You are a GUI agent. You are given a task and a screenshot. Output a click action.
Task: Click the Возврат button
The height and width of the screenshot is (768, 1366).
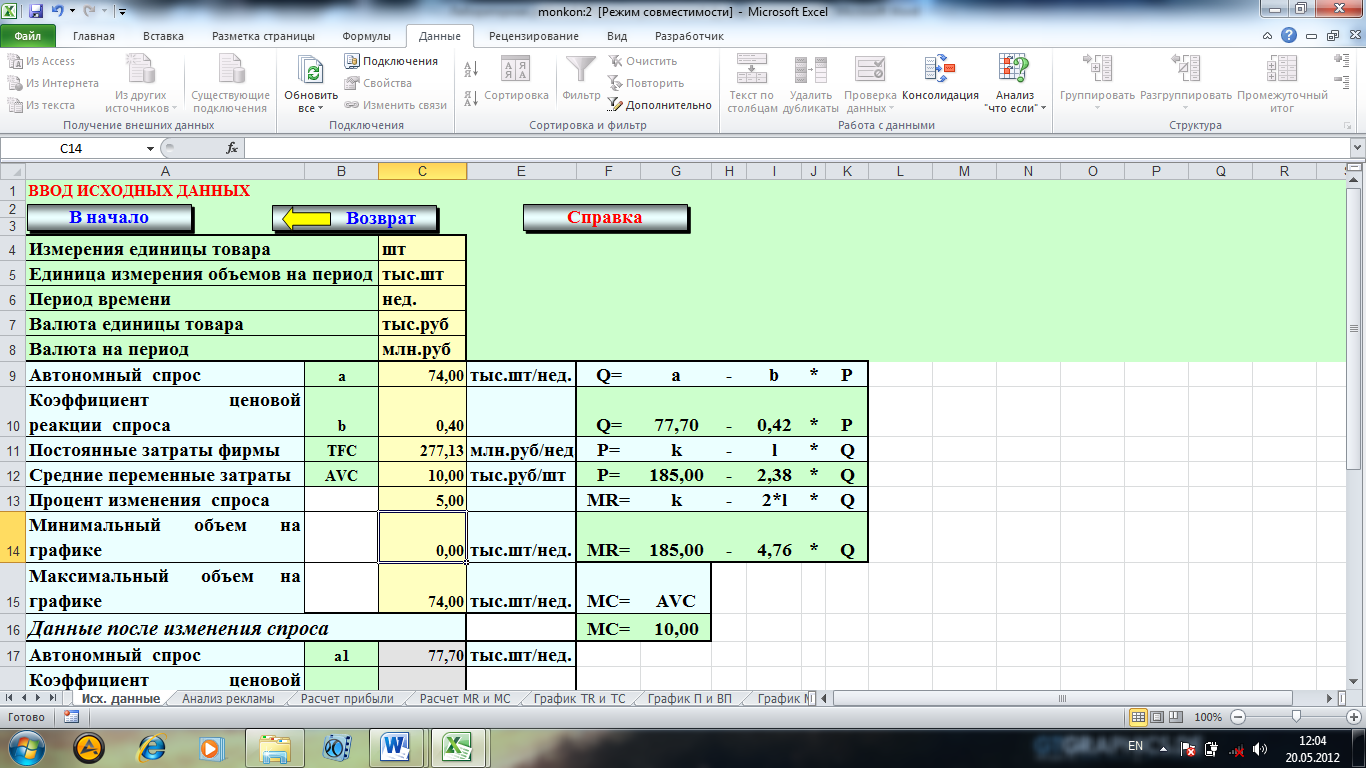click(x=357, y=218)
